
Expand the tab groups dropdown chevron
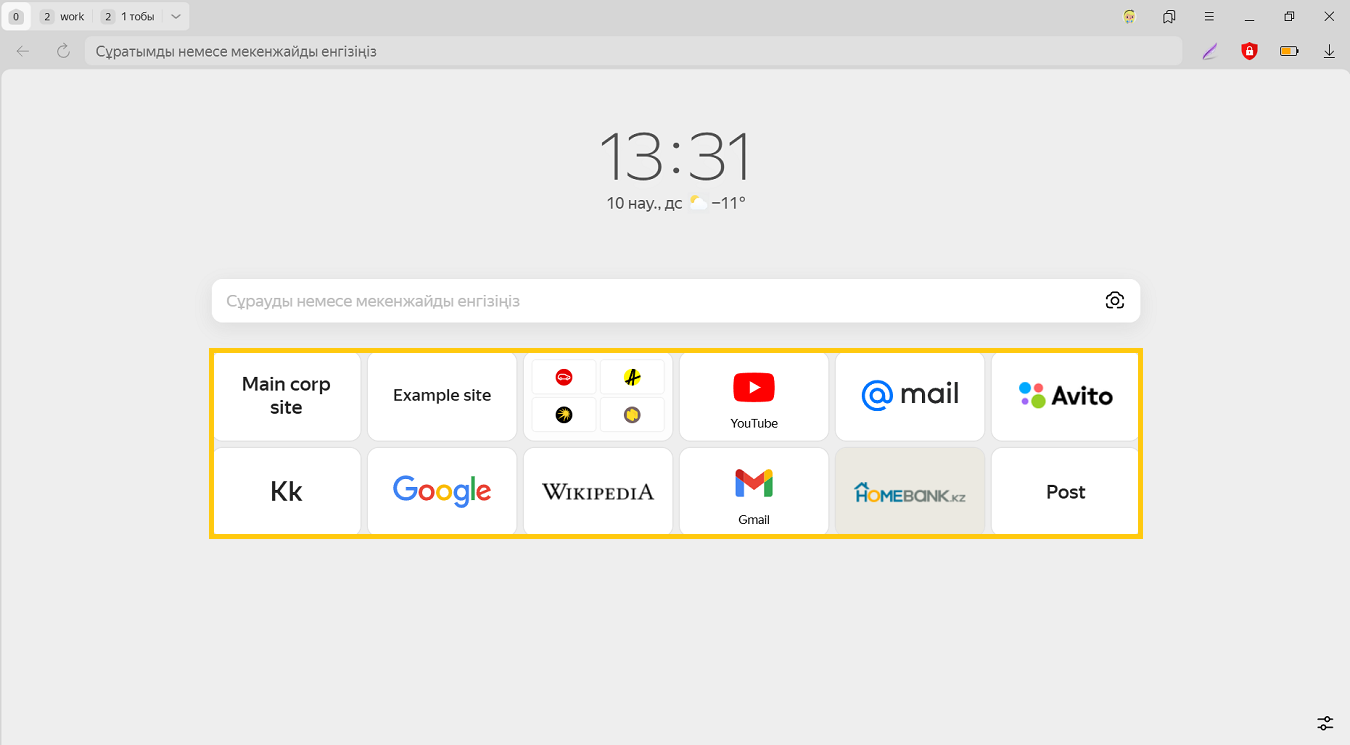click(176, 17)
